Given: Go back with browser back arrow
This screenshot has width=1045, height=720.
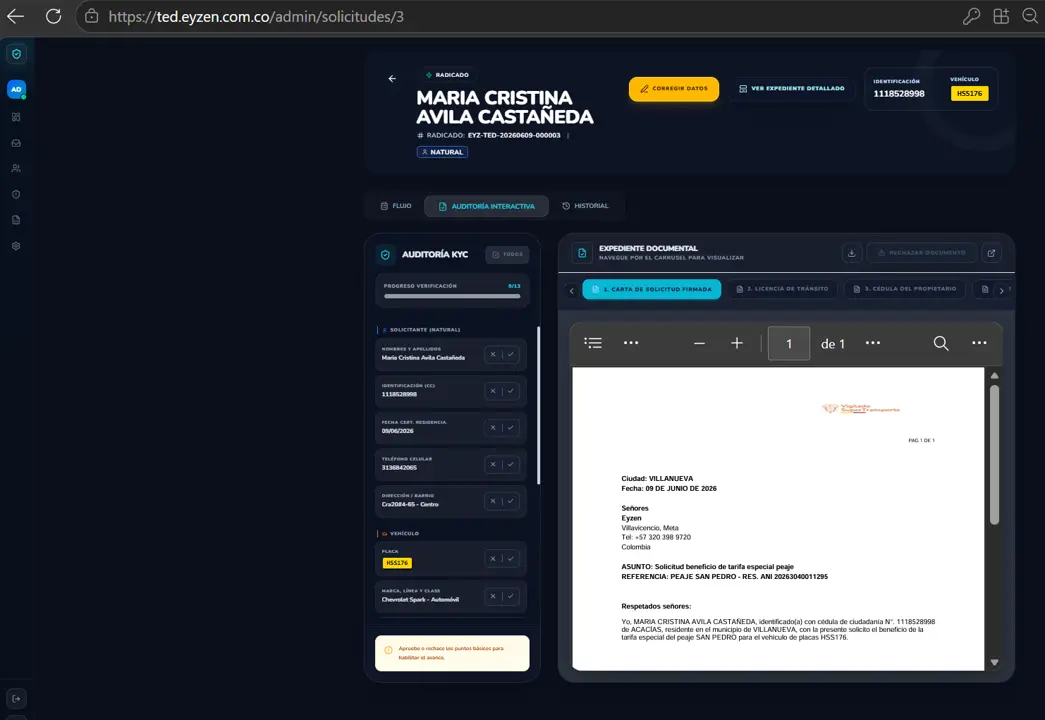Looking at the screenshot, I should (15, 17).
